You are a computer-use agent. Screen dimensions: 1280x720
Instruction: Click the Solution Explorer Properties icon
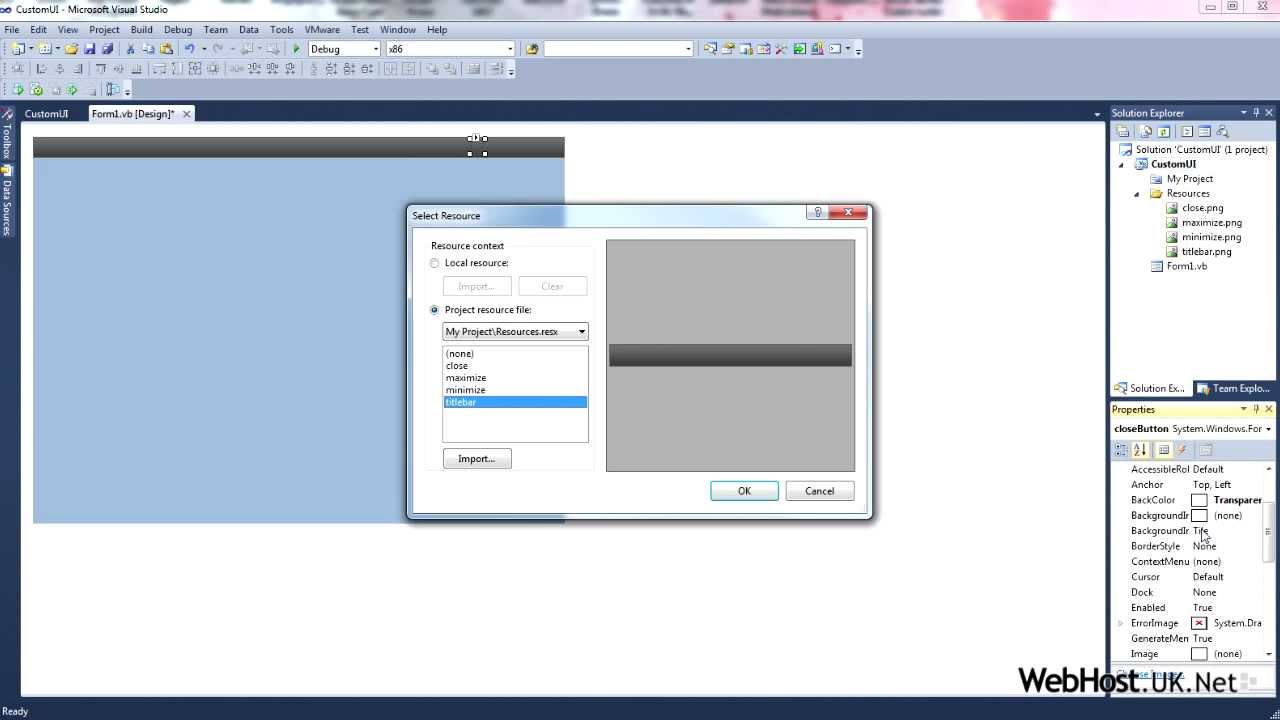click(x=1123, y=131)
